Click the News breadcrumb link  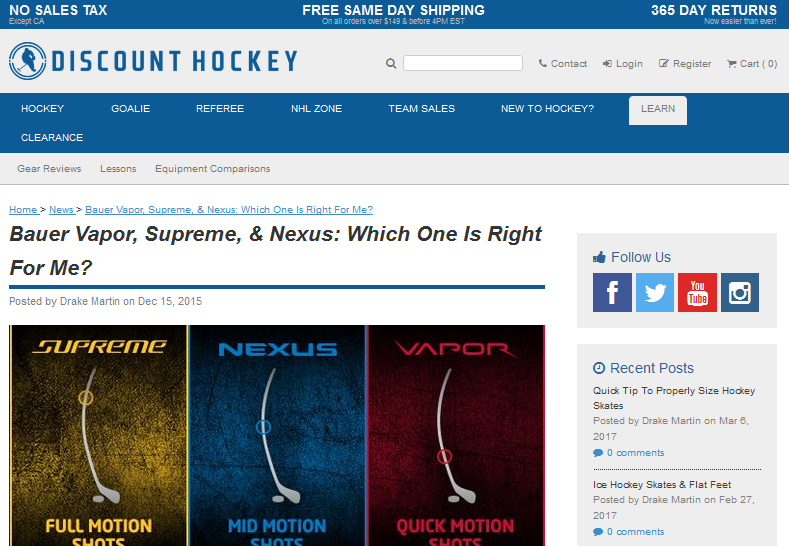point(62,209)
